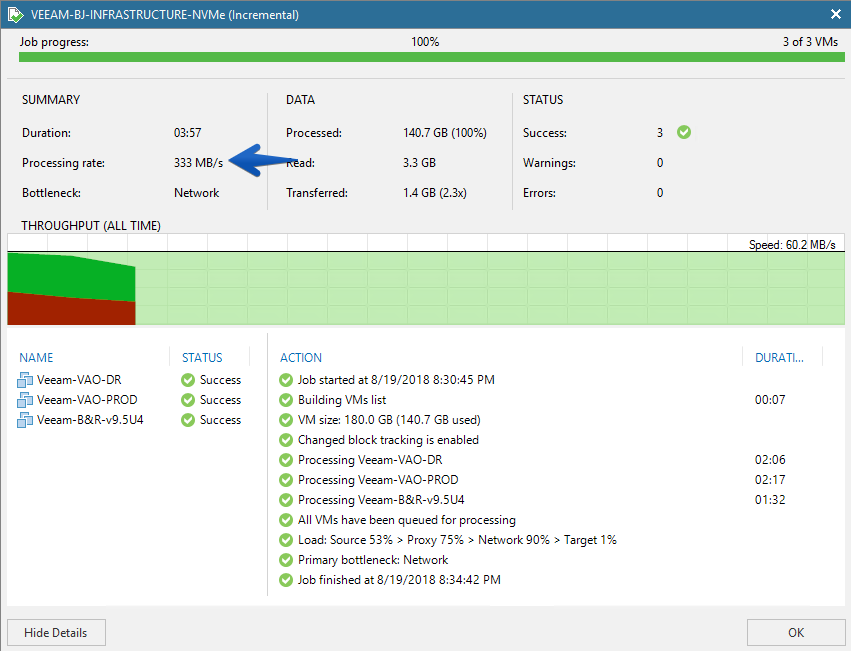Click checkmark beside All VMs queued entry

click(286, 520)
